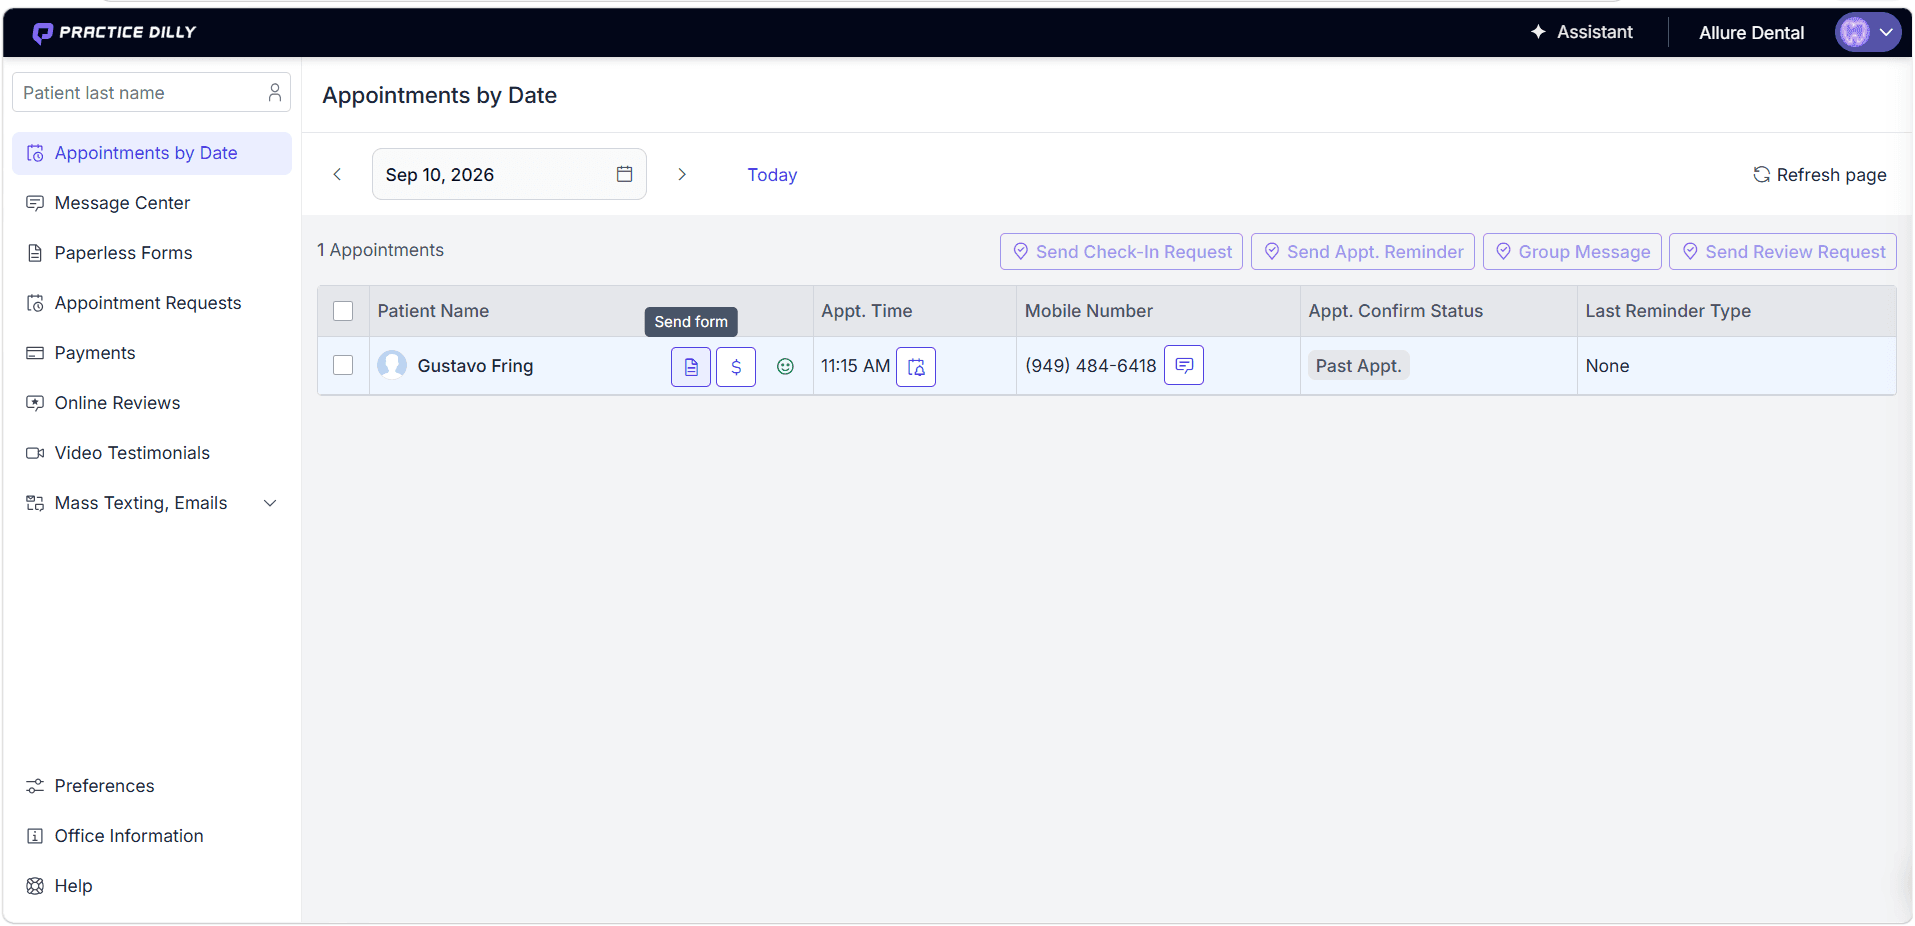This screenshot has height=926, width=1915.
Task: Click the 11:15 AM appointment time
Action: pos(855,366)
